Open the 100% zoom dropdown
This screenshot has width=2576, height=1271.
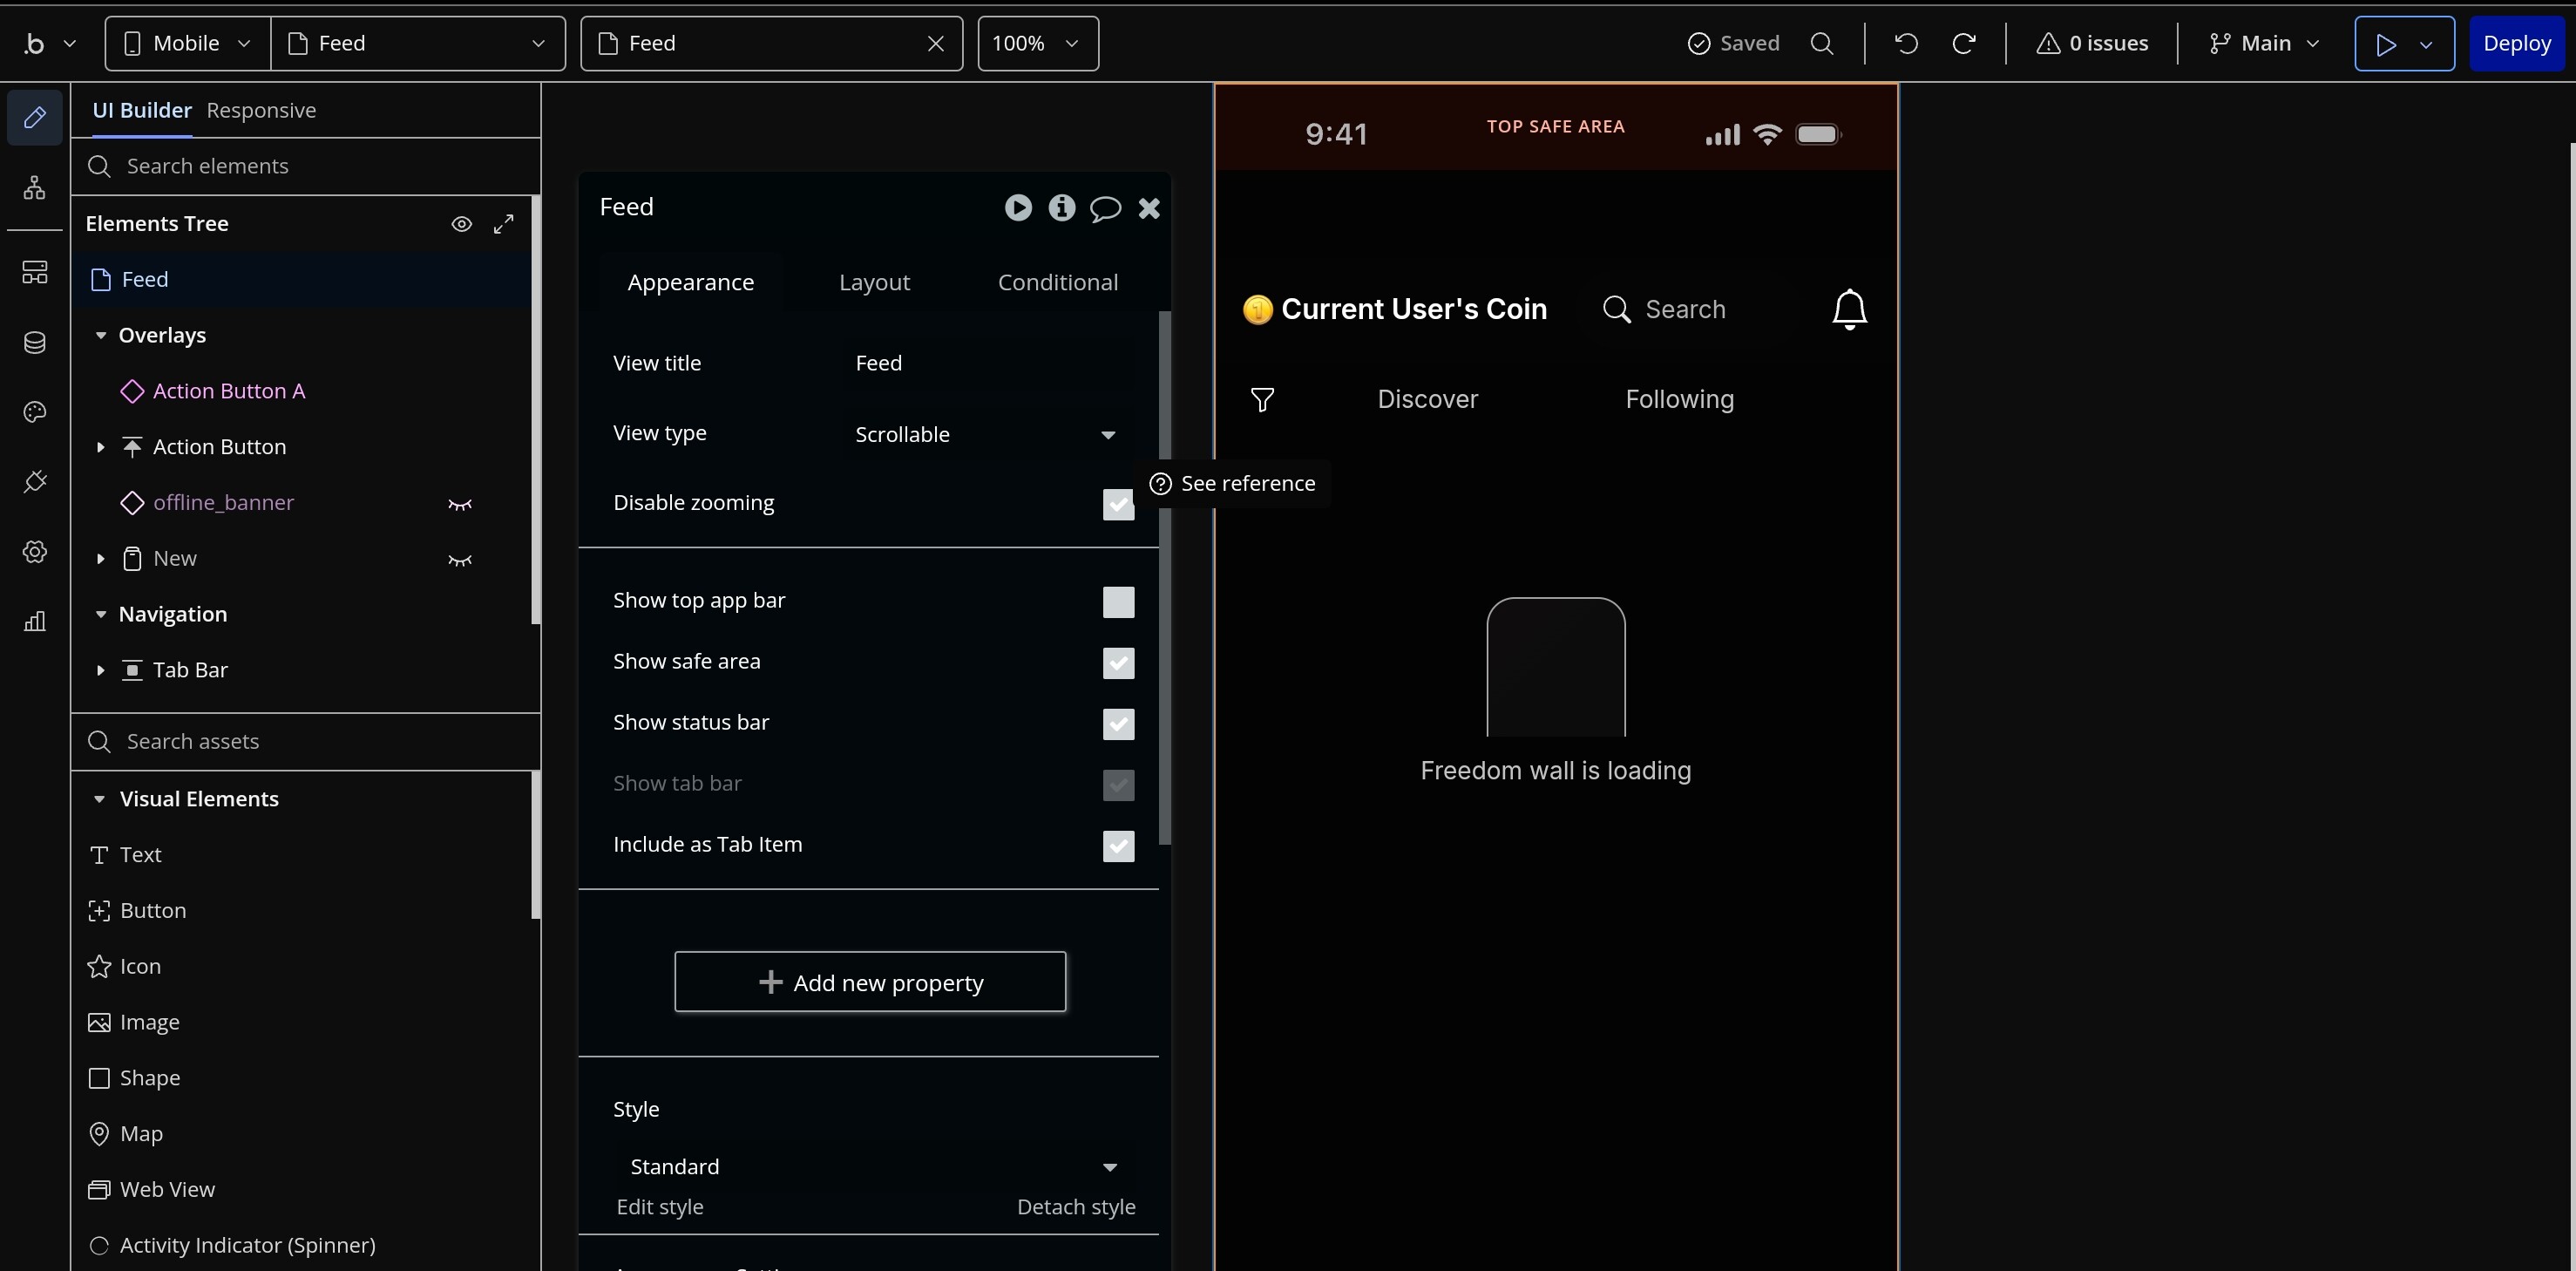[1037, 43]
